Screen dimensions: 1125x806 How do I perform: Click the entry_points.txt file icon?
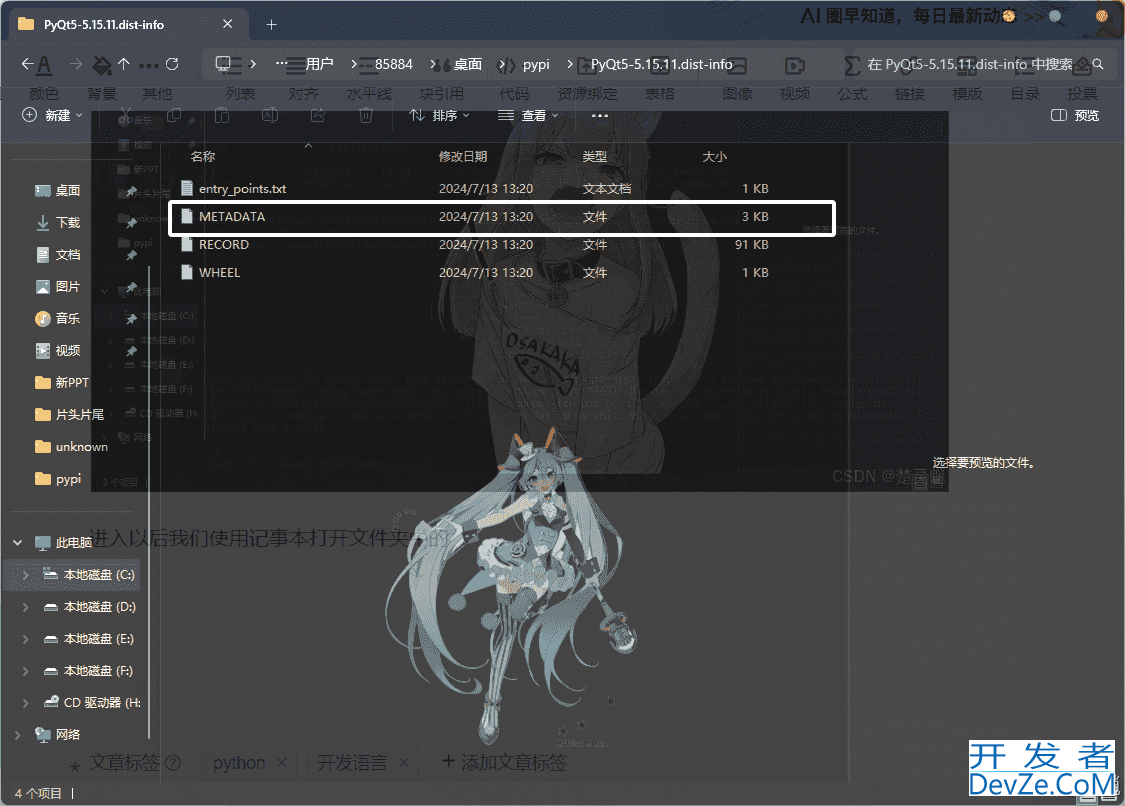point(187,188)
